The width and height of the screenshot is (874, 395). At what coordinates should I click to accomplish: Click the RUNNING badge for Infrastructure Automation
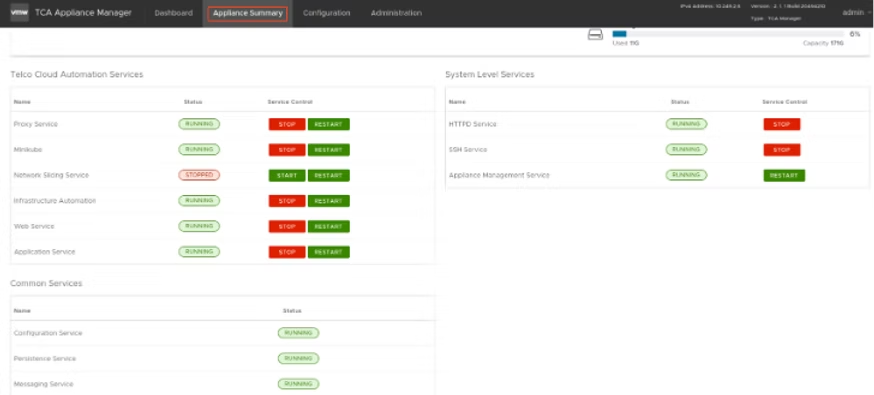pyautogui.click(x=199, y=201)
